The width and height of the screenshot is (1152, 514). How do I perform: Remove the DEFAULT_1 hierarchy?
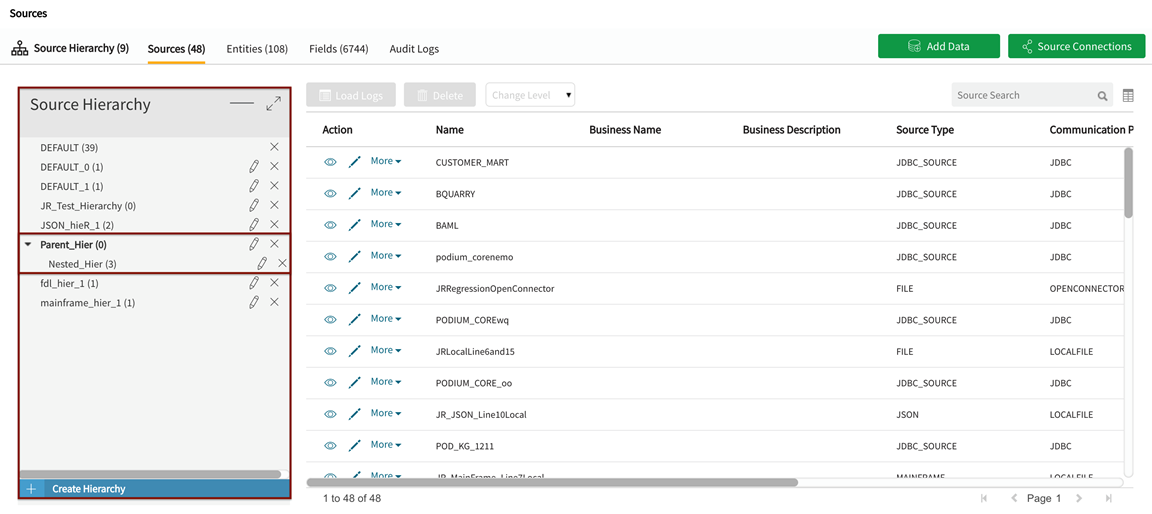click(274, 186)
